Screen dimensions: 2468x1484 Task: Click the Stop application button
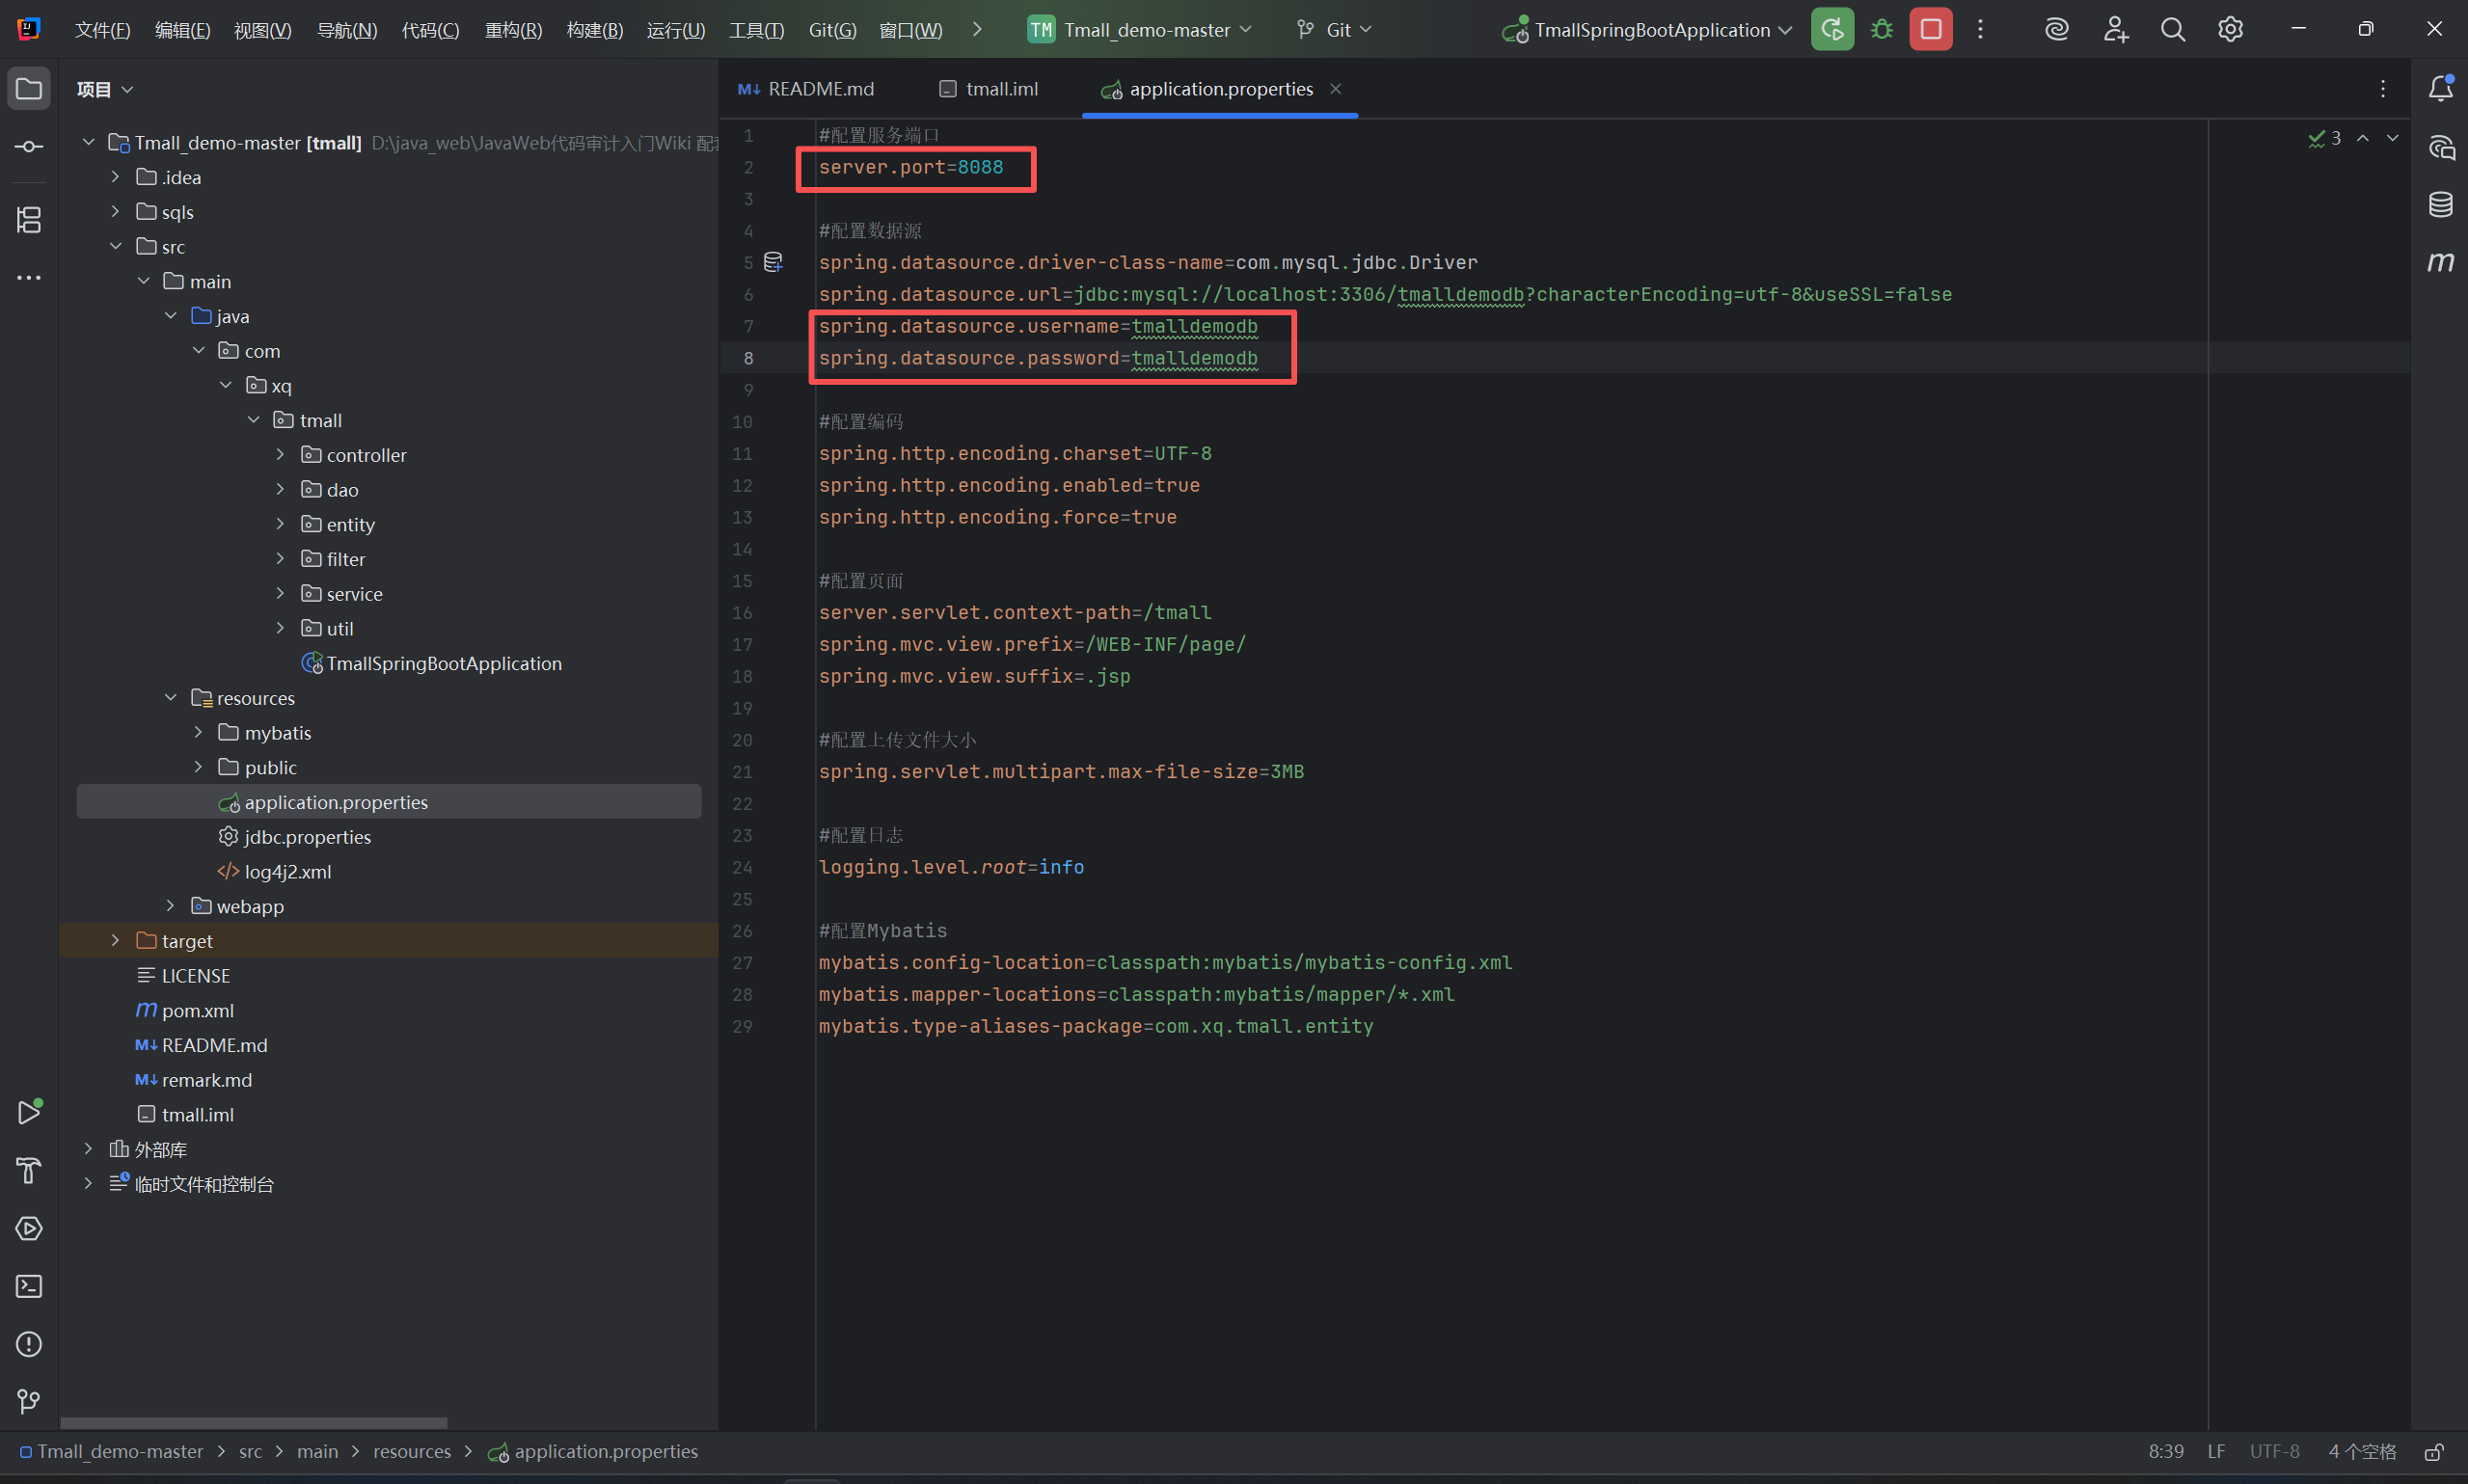(1930, 30)
